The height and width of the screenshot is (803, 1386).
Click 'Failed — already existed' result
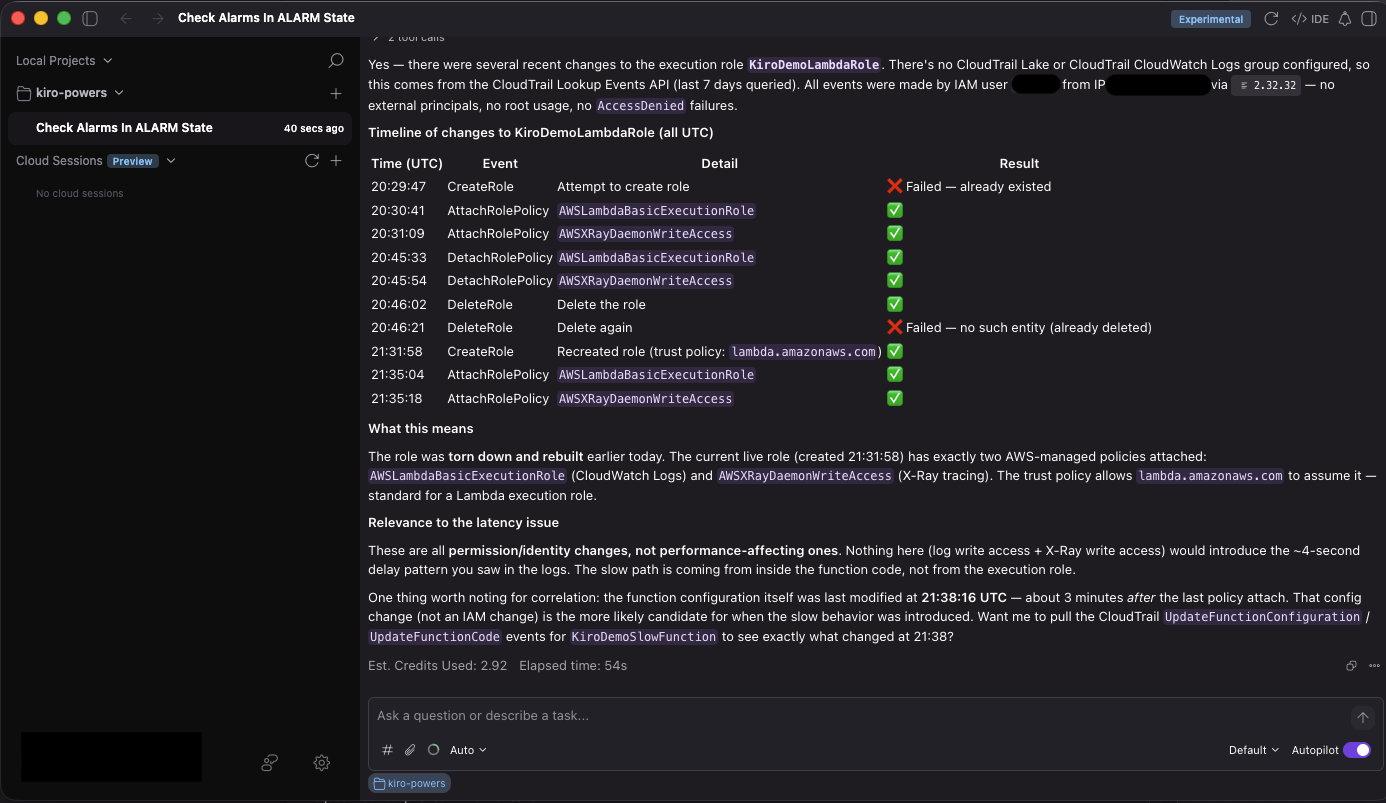pos(978,187)
